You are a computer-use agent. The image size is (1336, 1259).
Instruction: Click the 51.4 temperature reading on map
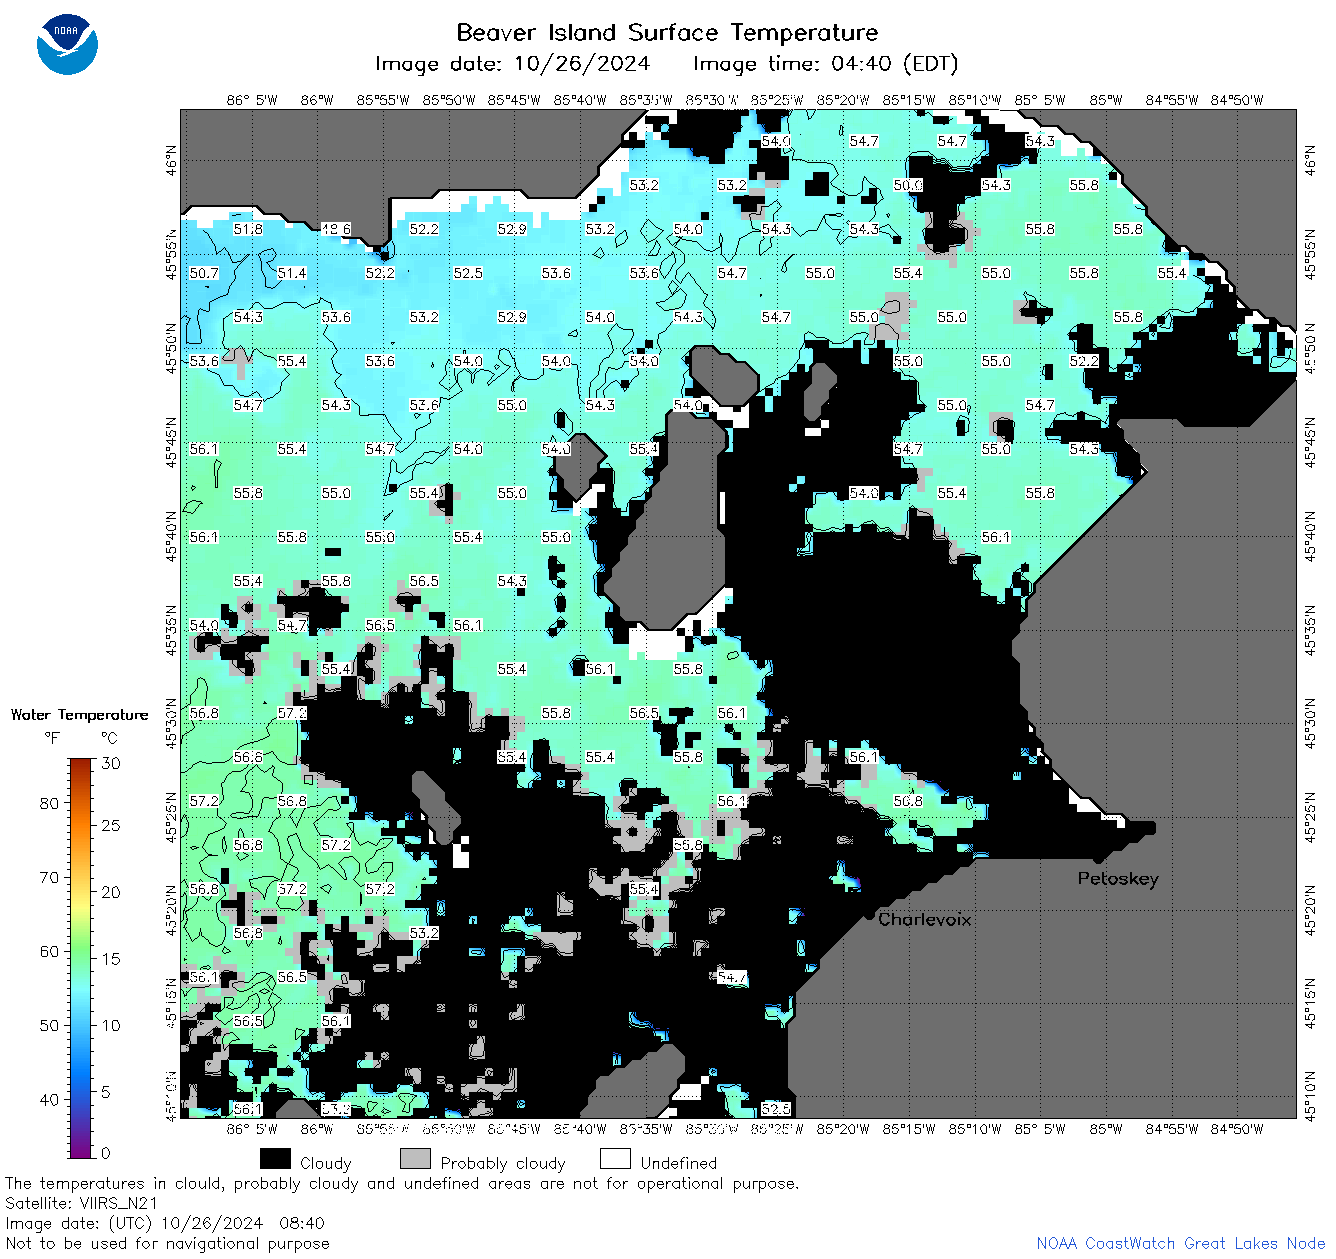(x=292, y=273)
